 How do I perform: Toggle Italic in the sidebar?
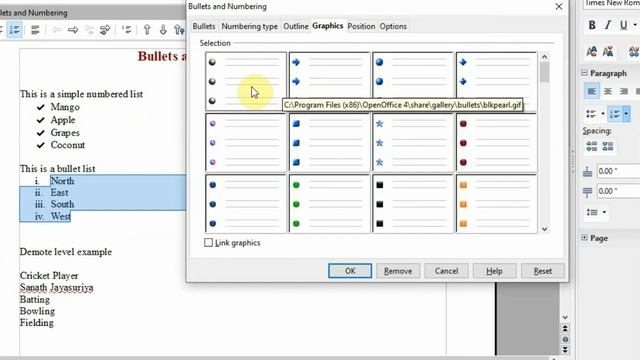608,25
